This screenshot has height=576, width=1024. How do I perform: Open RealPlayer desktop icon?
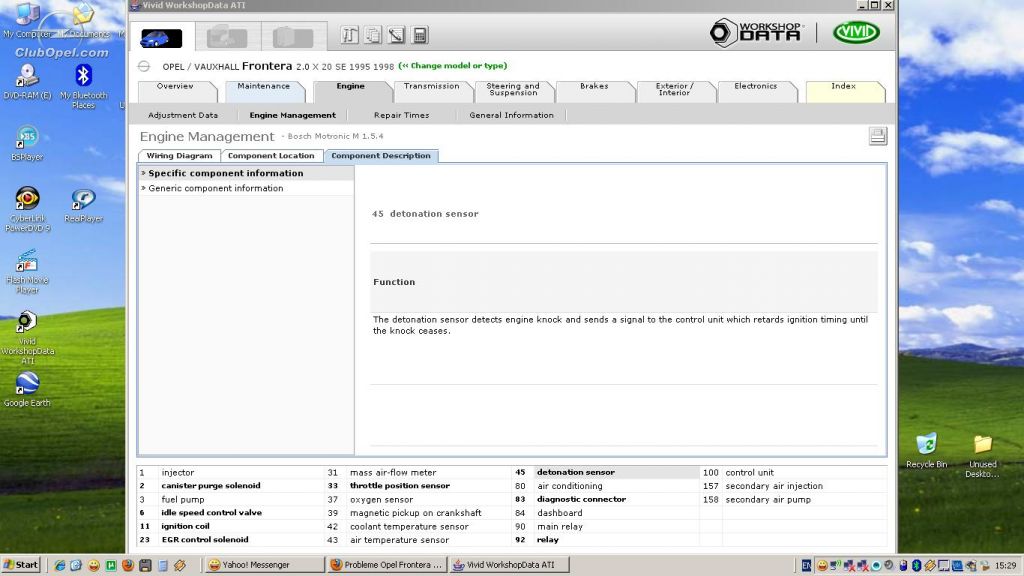pyautogui.click(x=83, y=205)
